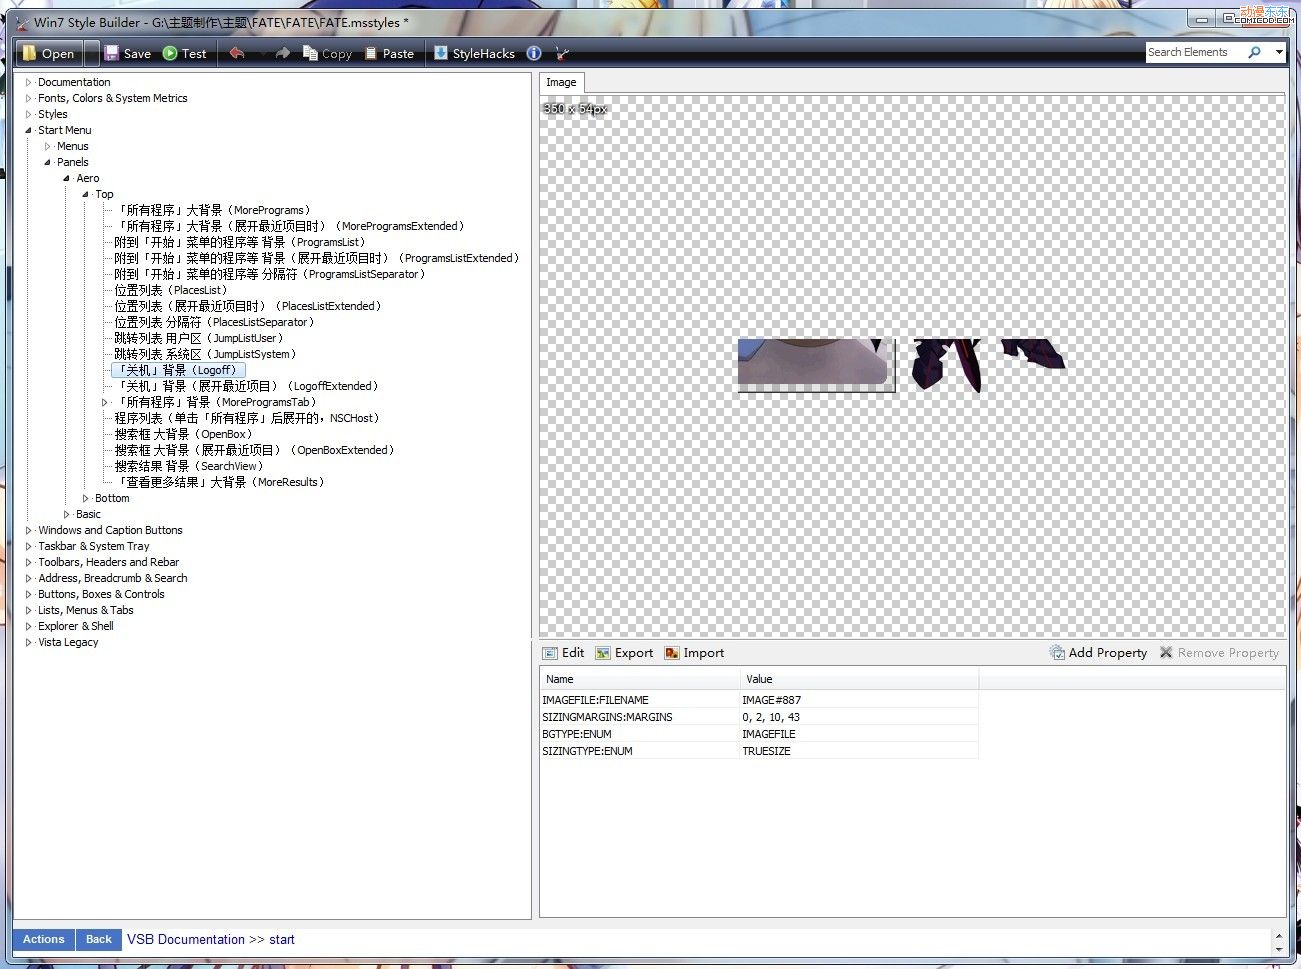The image size is (1301, 969).
Task: Select the PlacesList tree item
Action: [171, 290]
